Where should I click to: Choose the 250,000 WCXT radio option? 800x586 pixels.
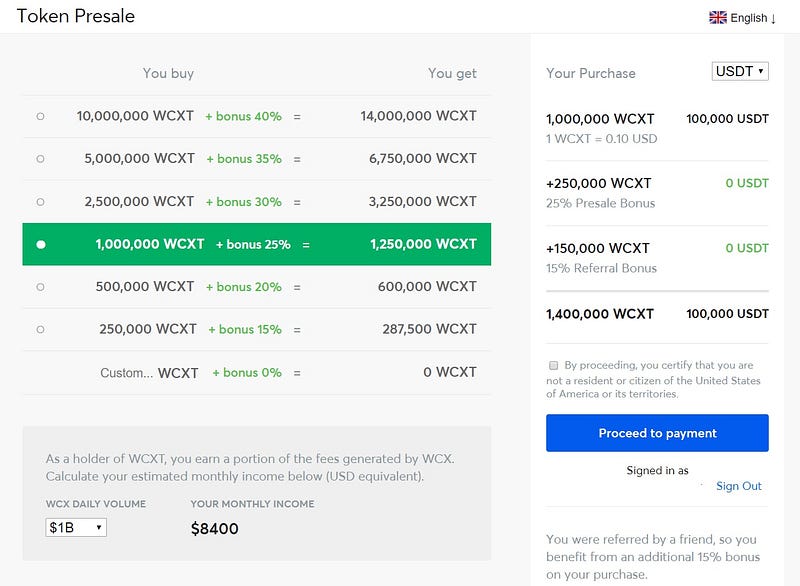(40, 329)
